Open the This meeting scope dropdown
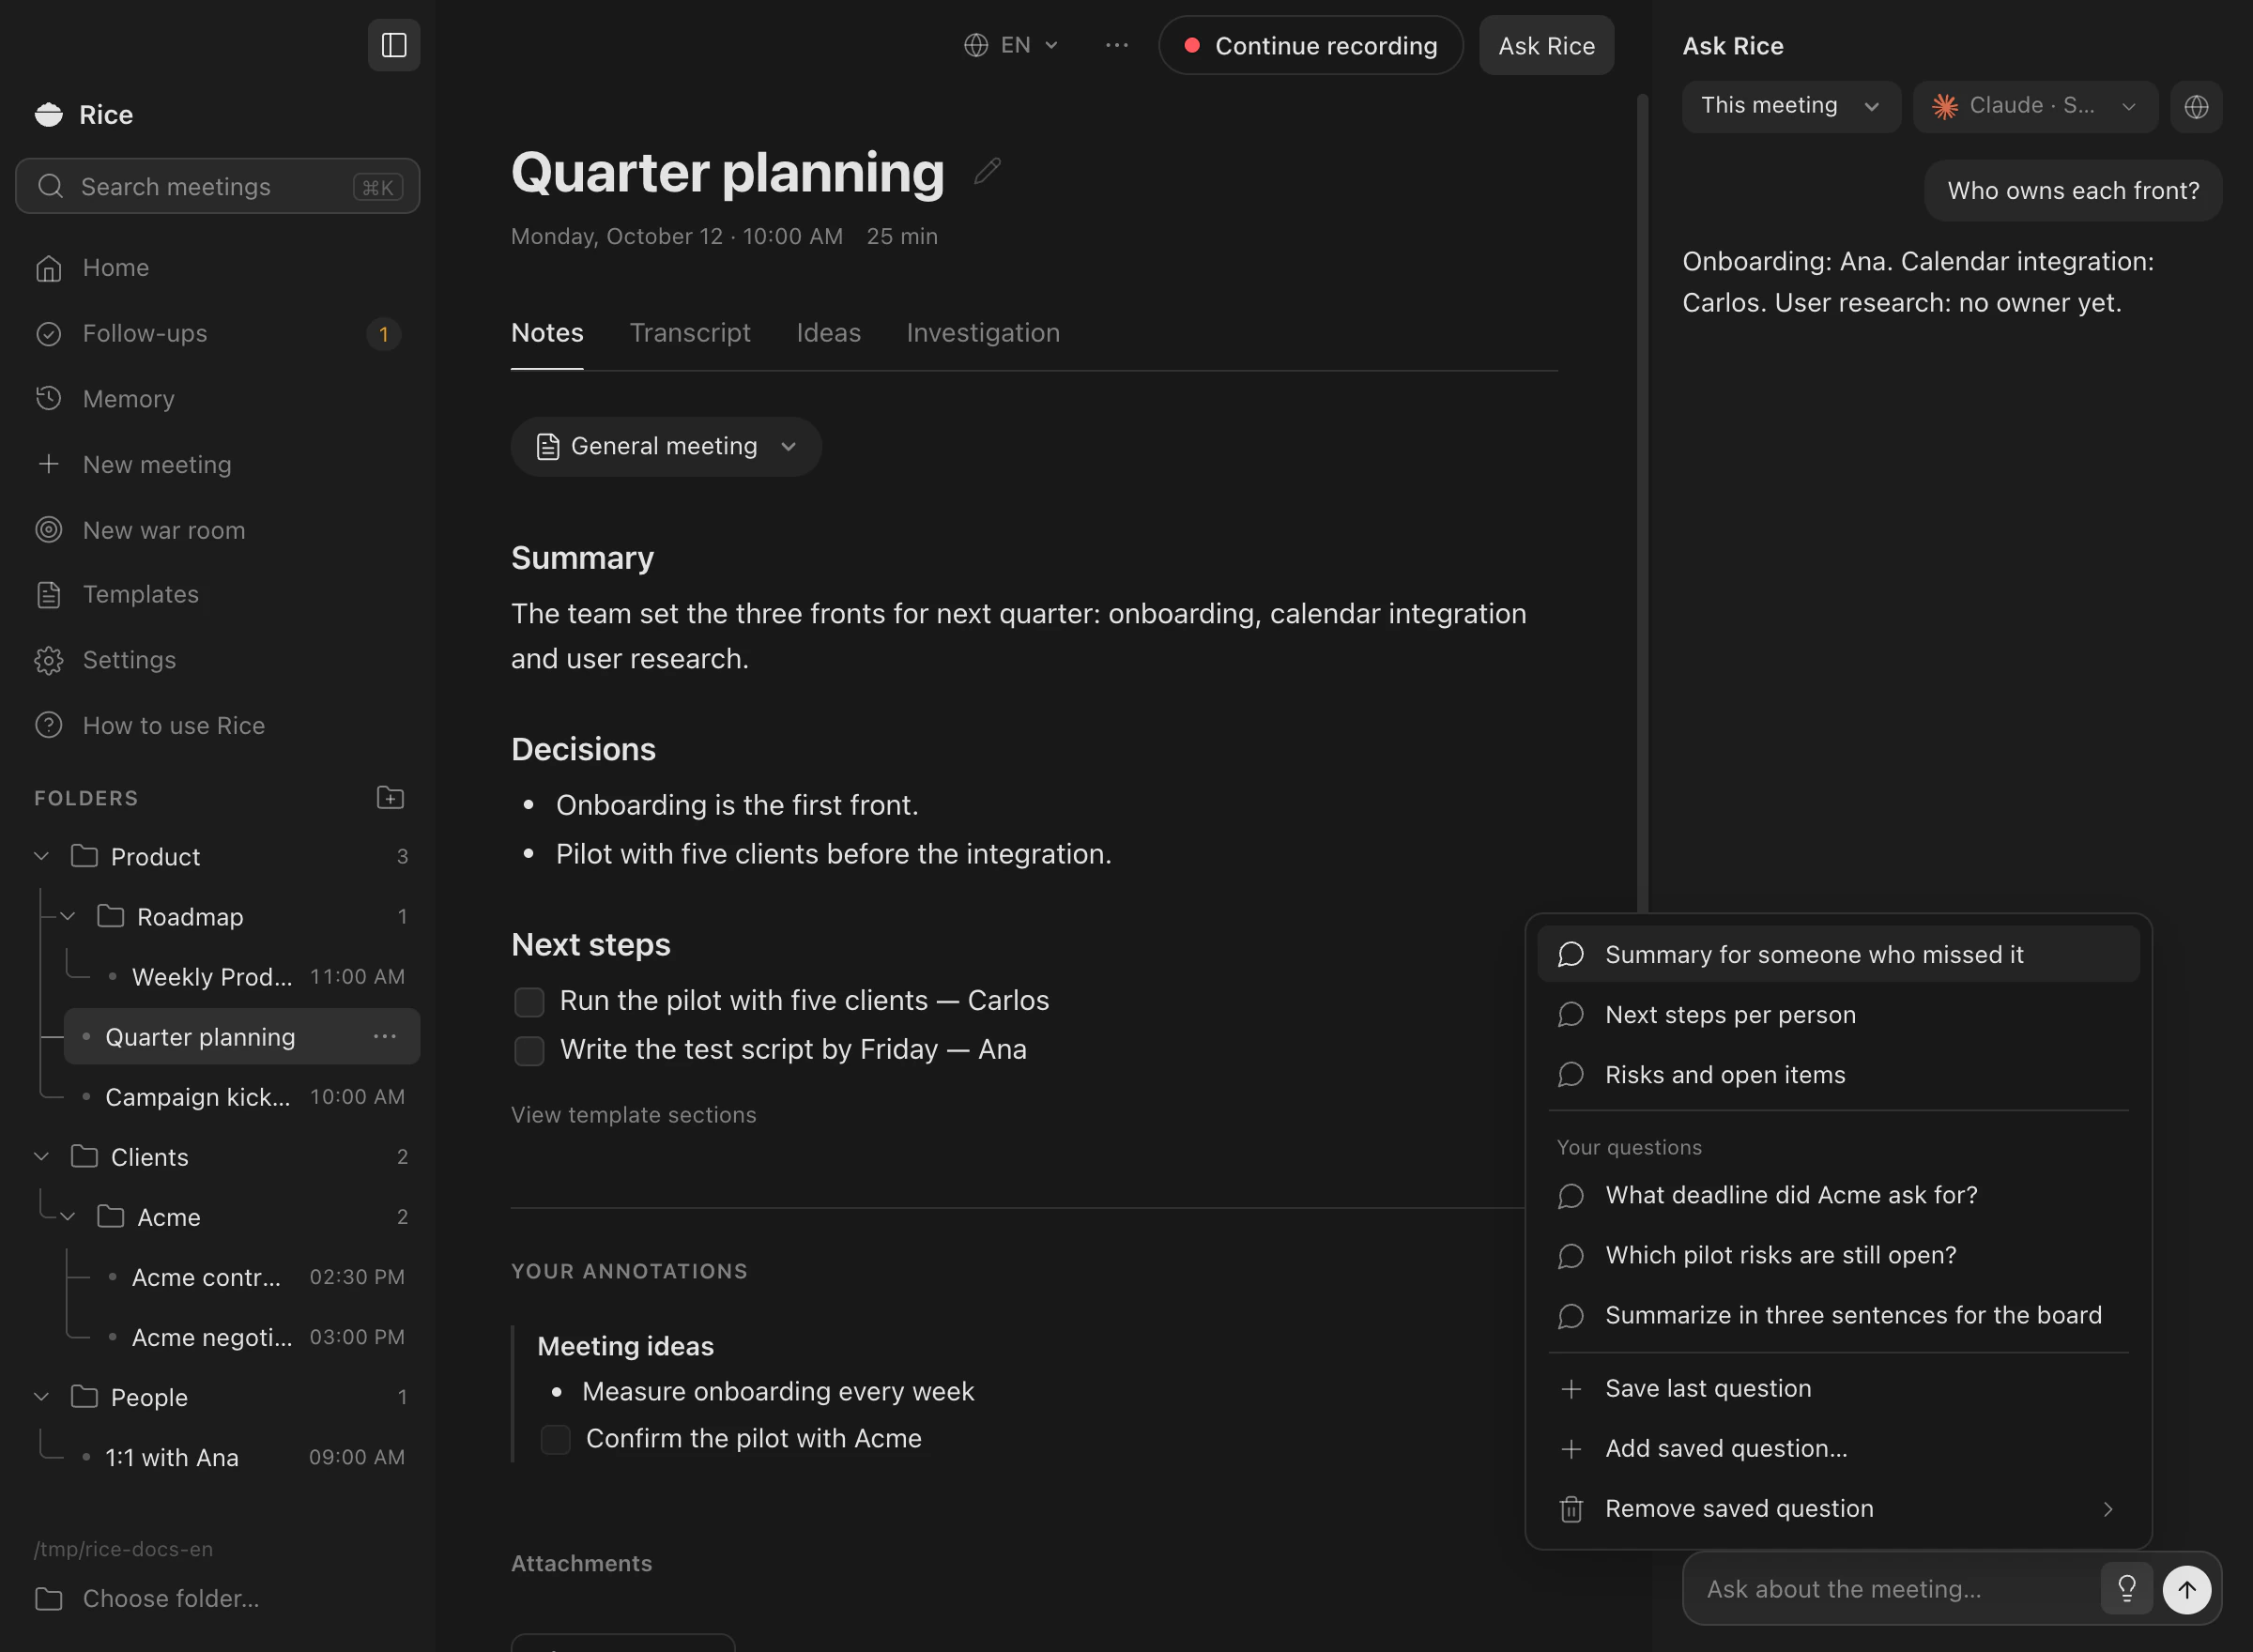 point(1791,106)
